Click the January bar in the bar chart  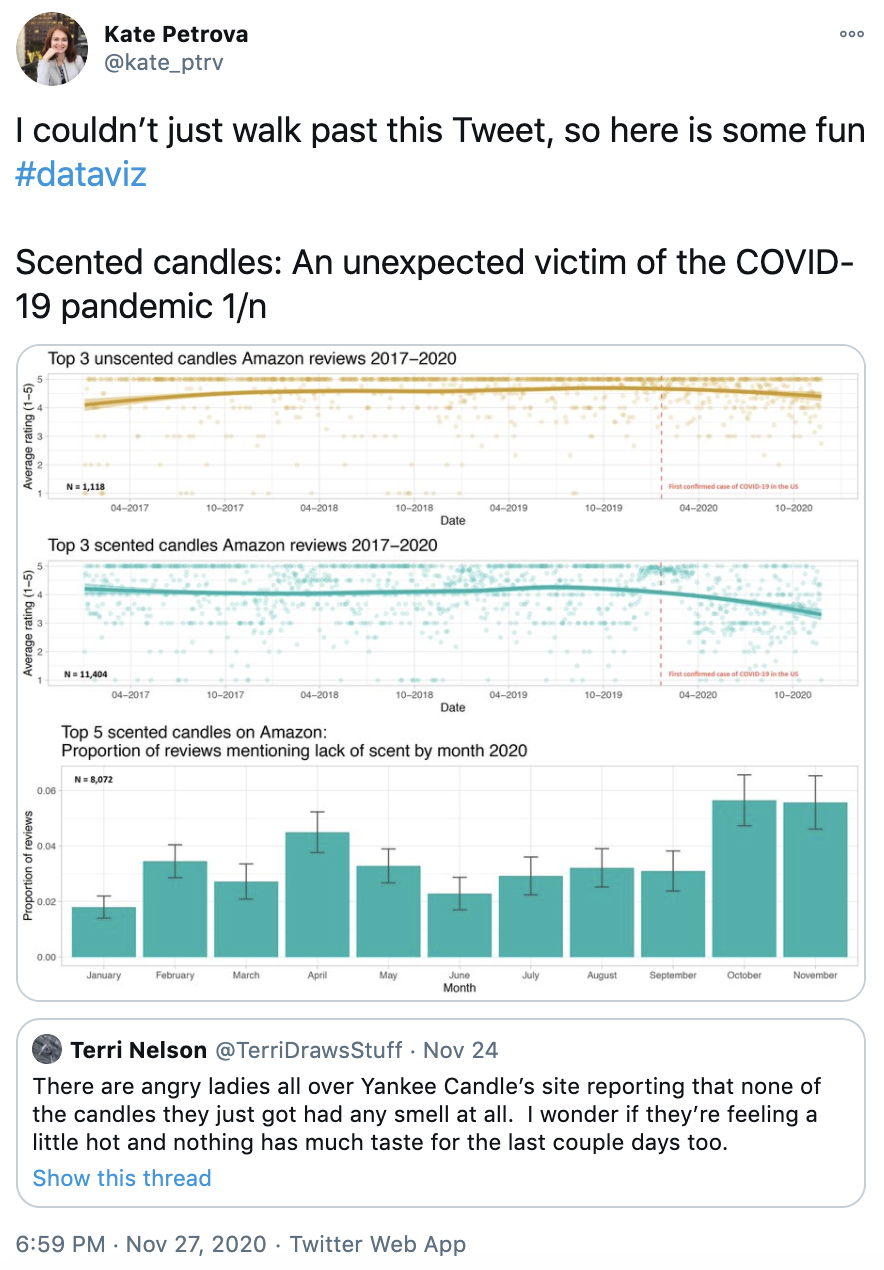(104, 931)
